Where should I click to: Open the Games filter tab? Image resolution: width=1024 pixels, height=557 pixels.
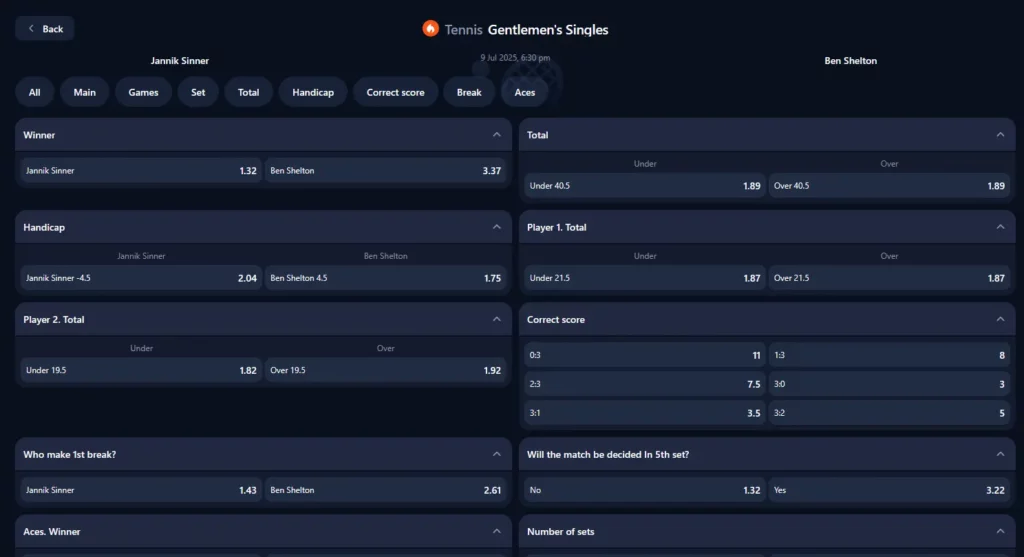click(143, 92)
